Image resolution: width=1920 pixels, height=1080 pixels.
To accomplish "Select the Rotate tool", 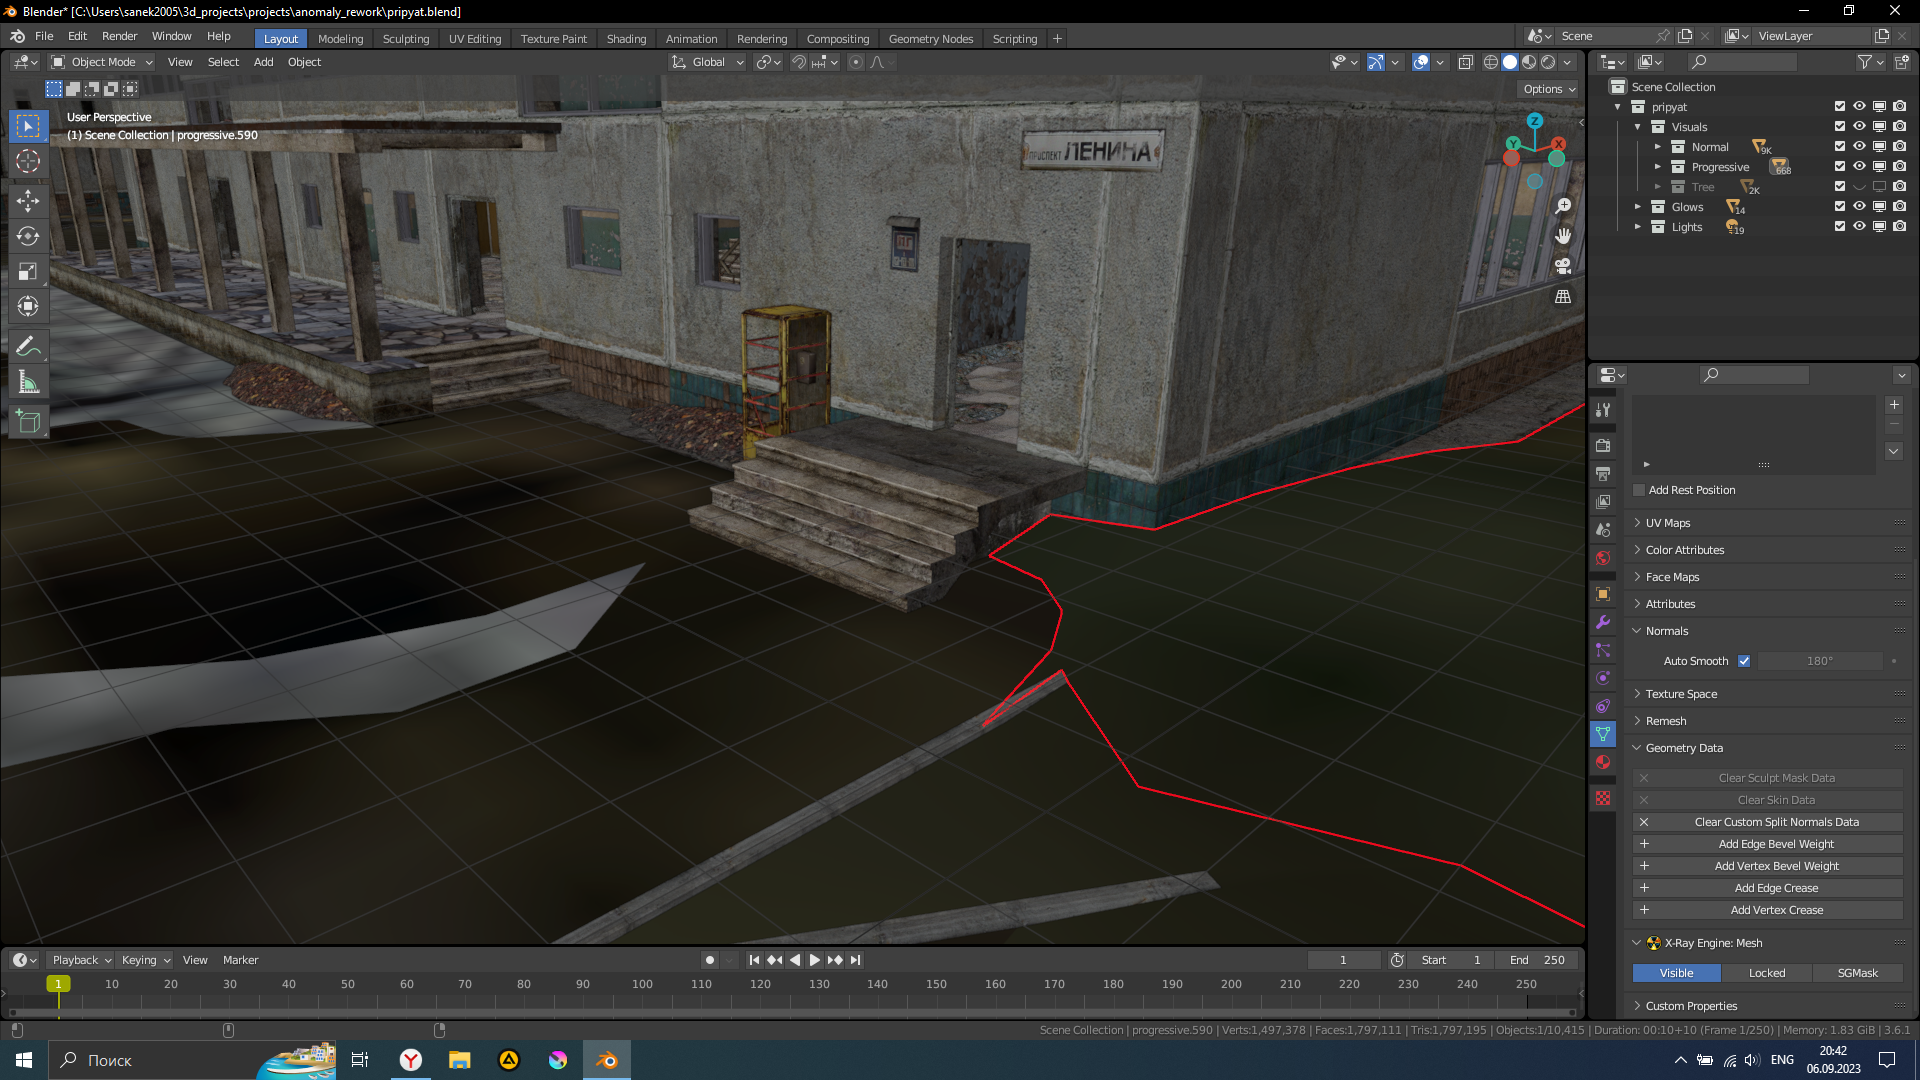I will [28, 237].
